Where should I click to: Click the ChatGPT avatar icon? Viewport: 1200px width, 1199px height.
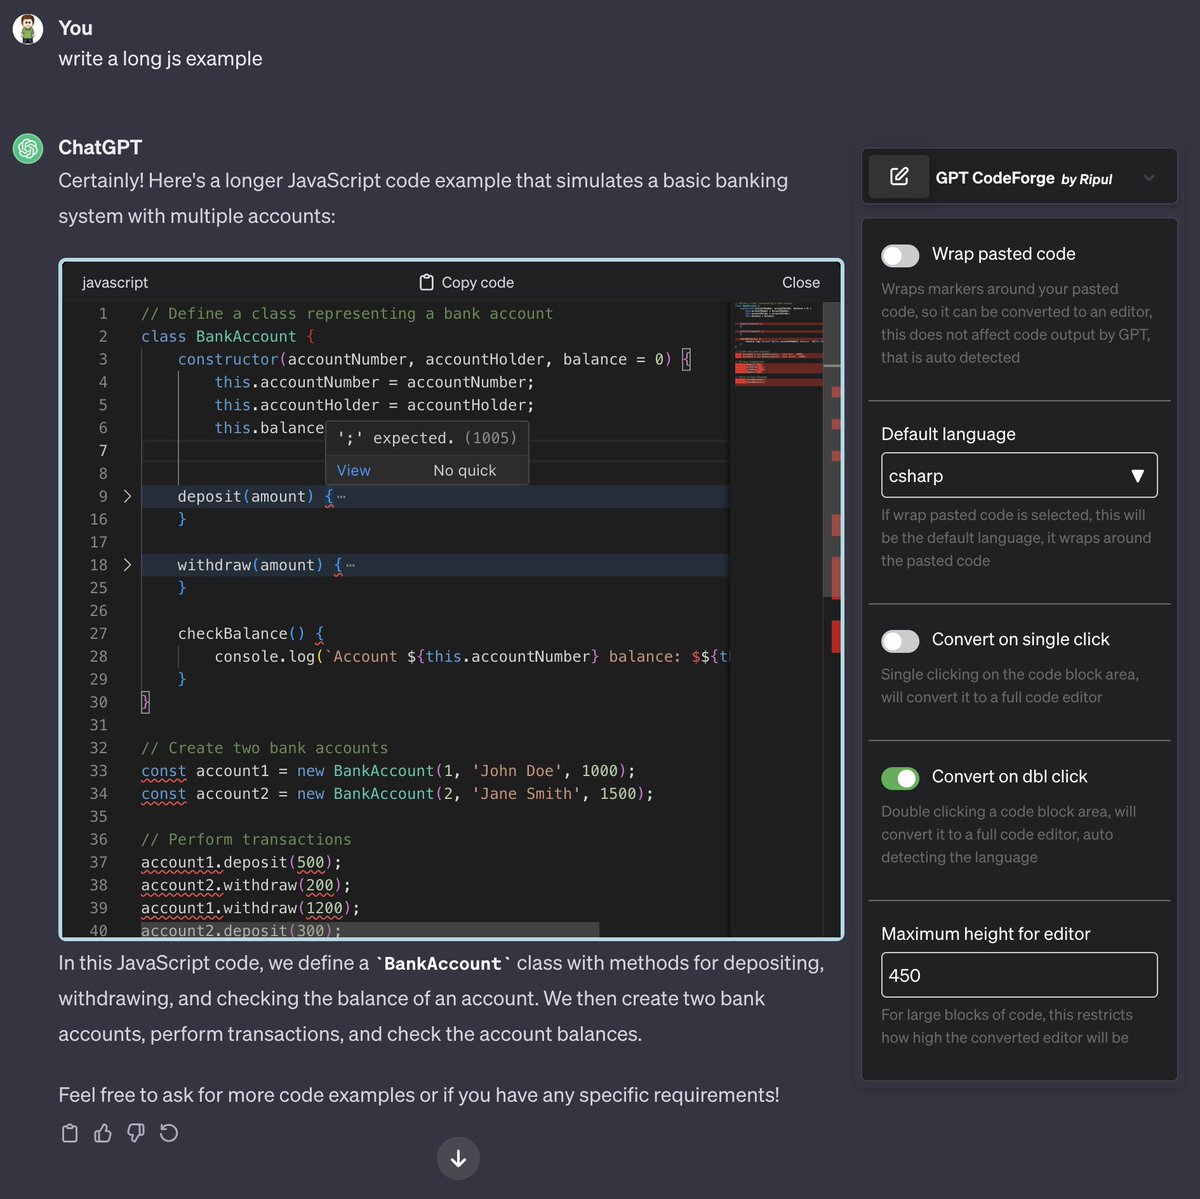28,148
